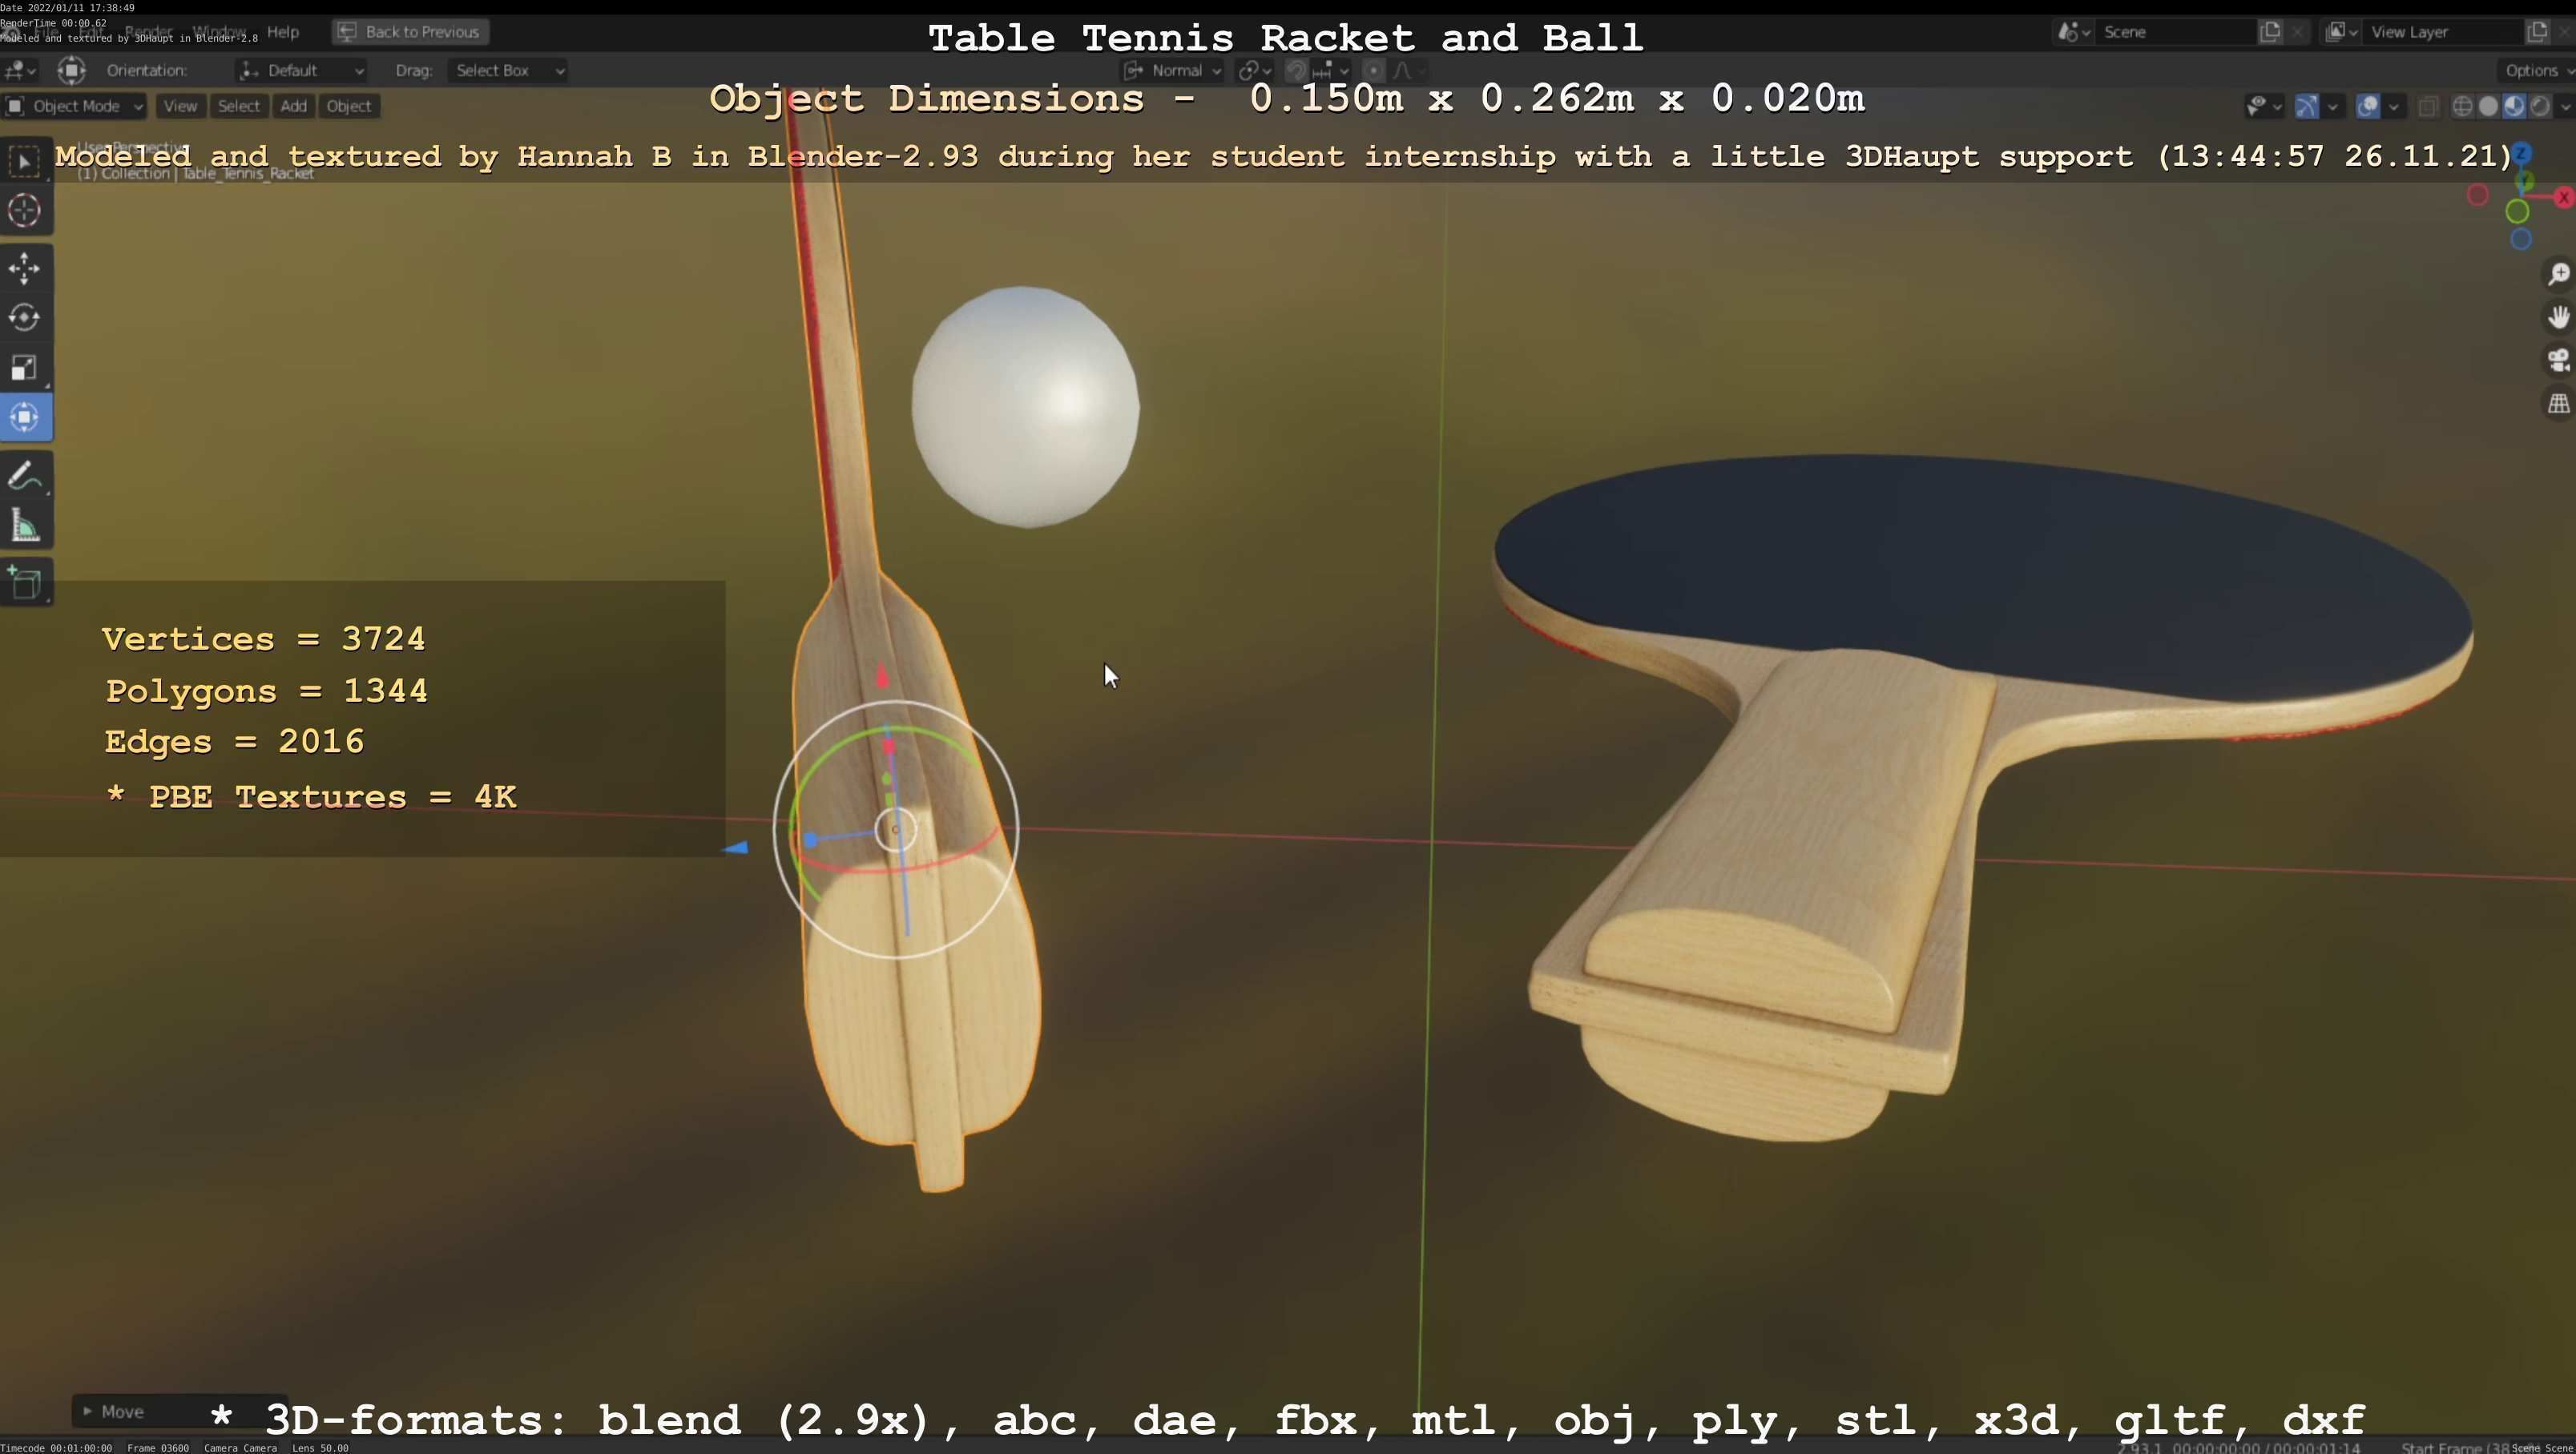Open the snapping options dropdown

pyautogui.click(x=1331, y=70)
